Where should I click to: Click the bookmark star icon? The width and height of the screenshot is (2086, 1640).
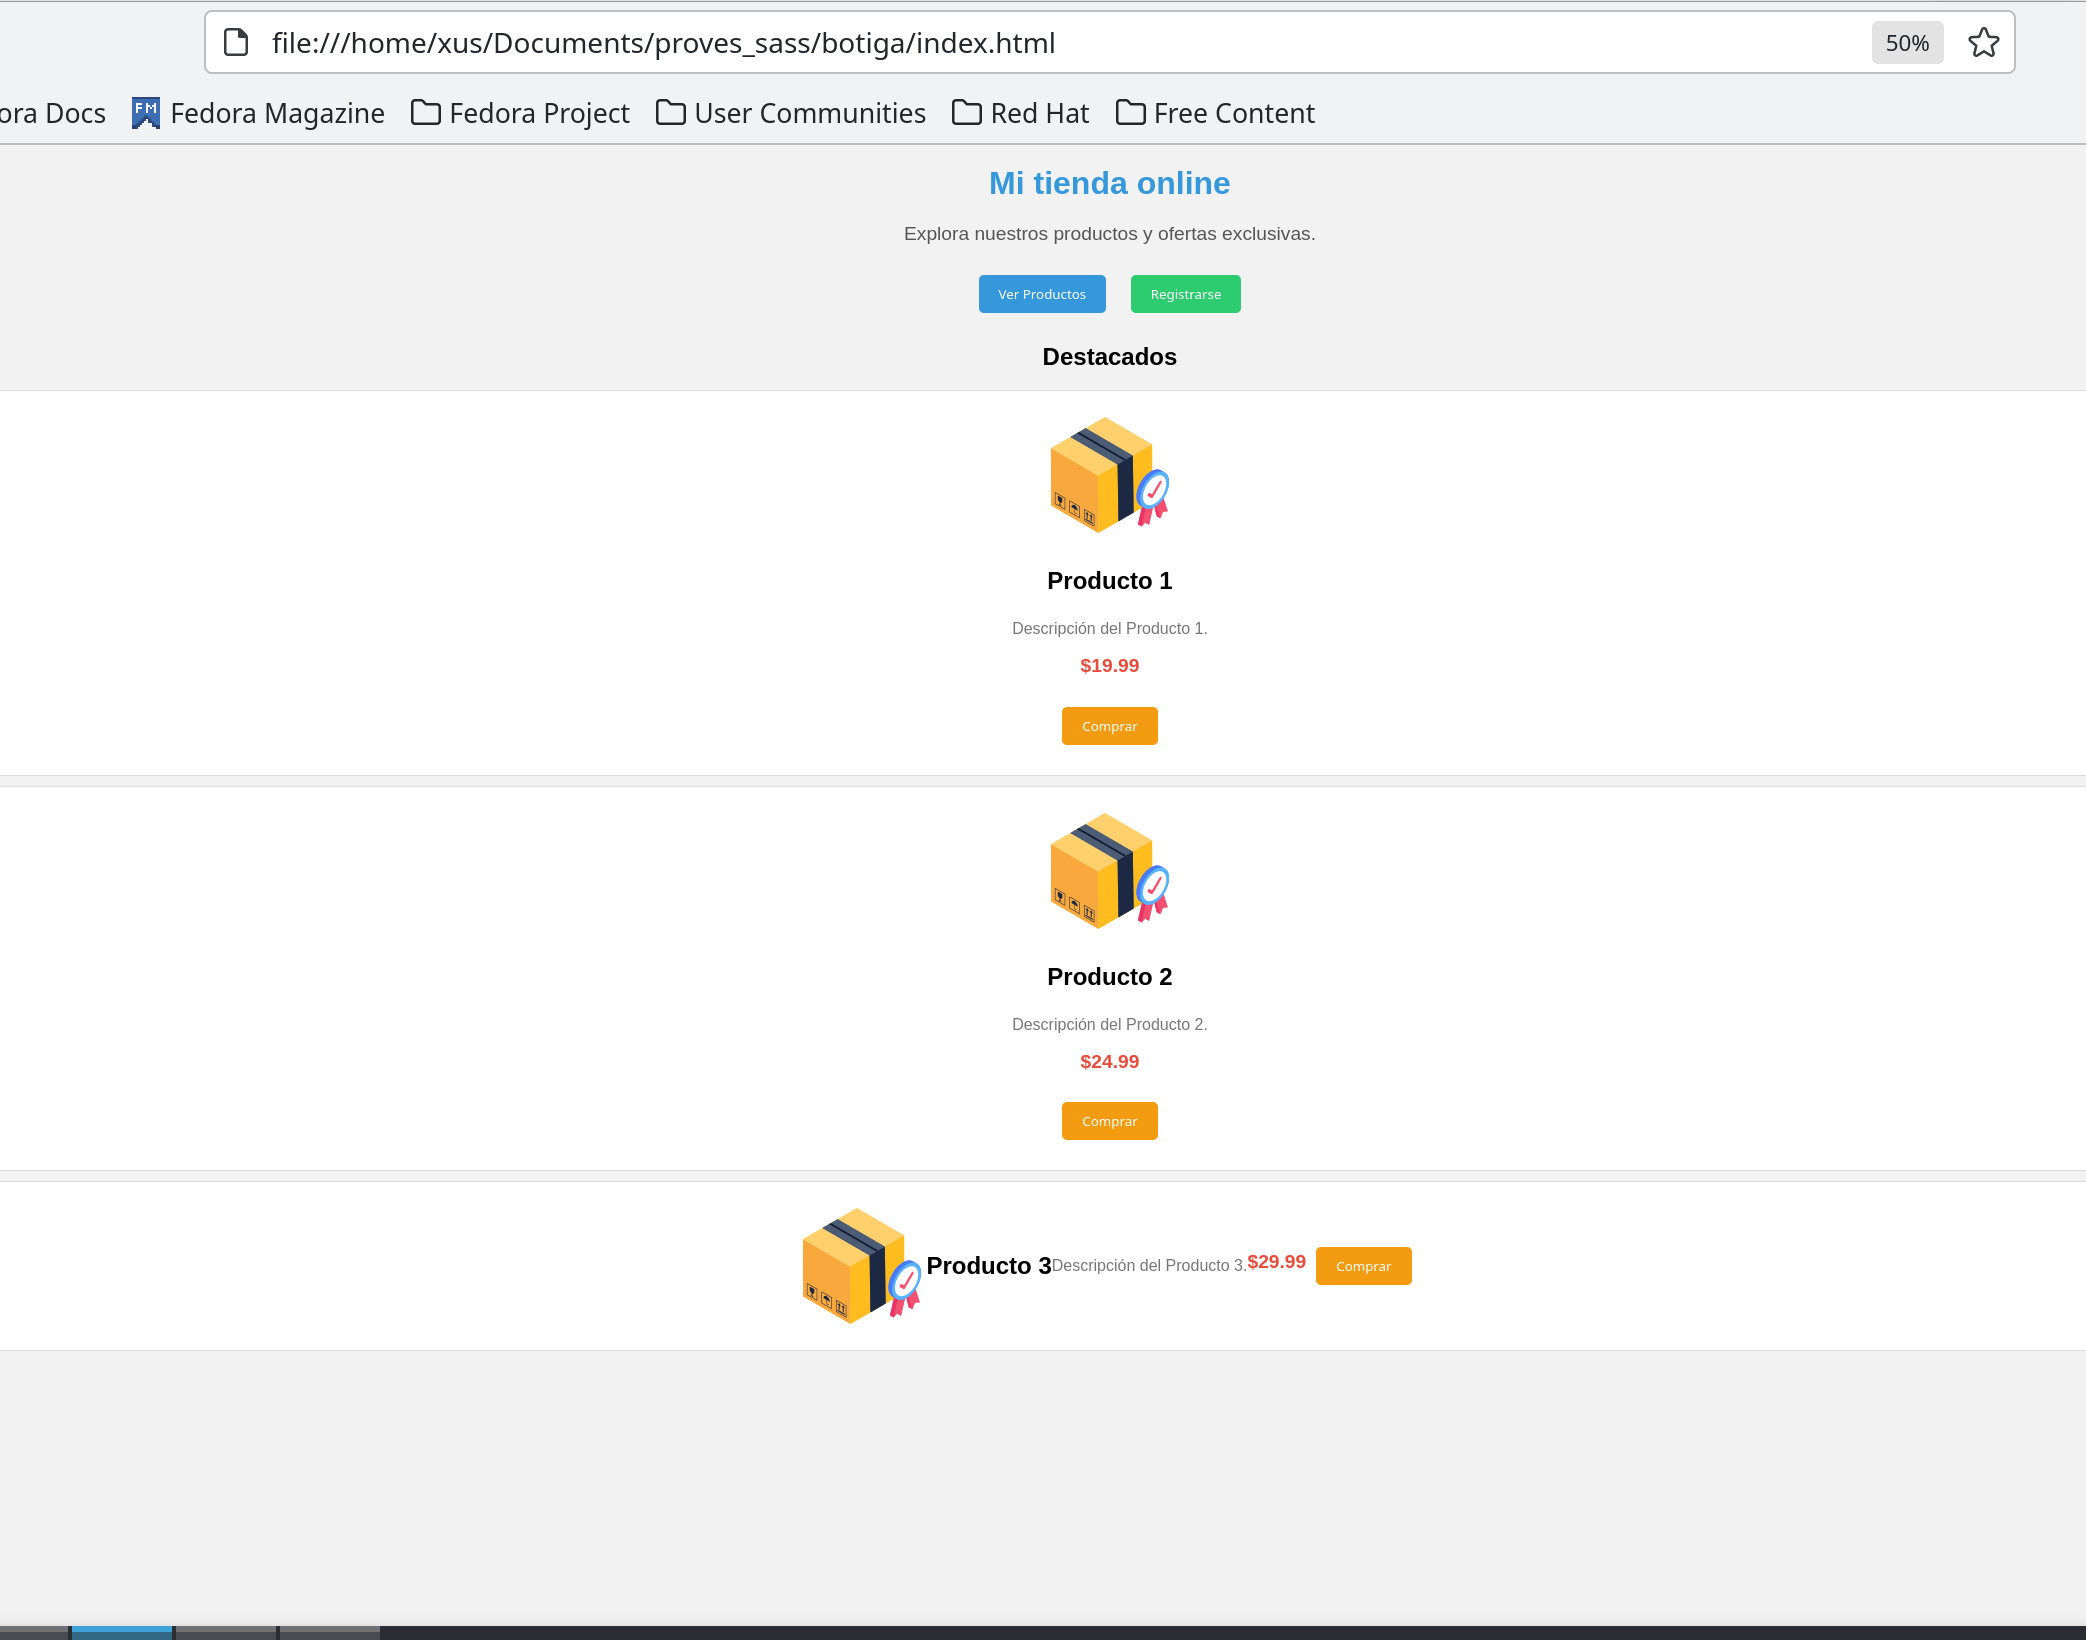click(1983, 43)
